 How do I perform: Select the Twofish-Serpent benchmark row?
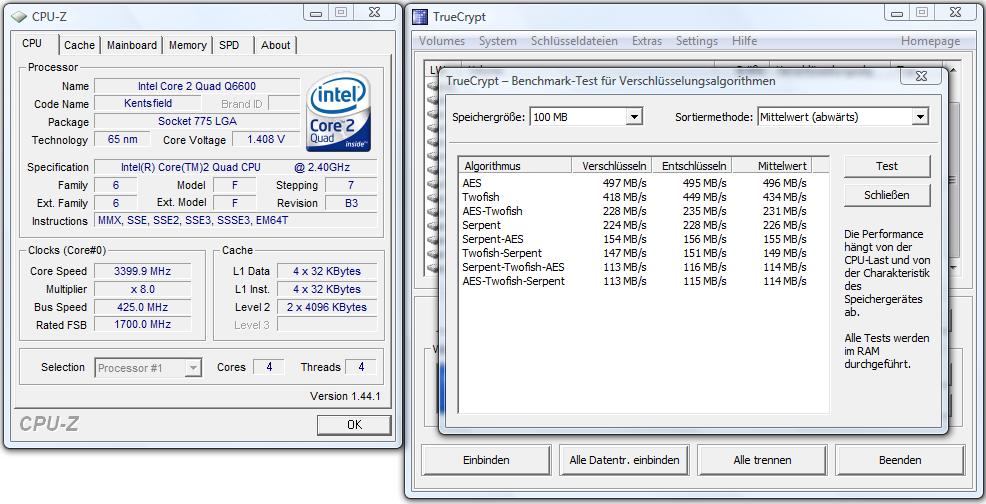click(635, 253)
